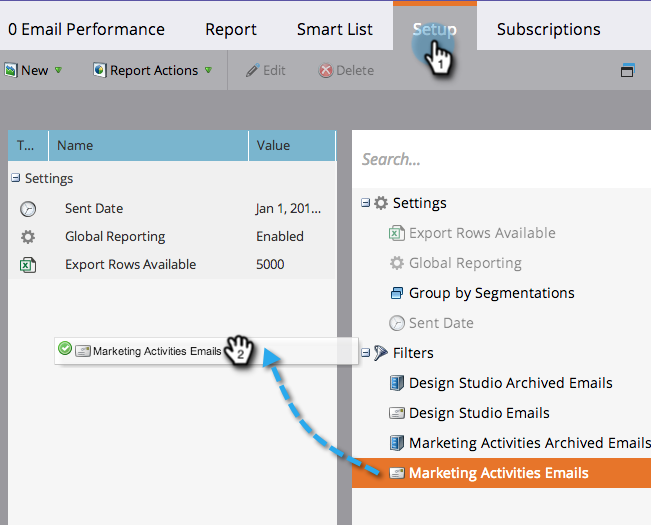
Task: Open the New dropdown menu
Action: click(33, 70)
